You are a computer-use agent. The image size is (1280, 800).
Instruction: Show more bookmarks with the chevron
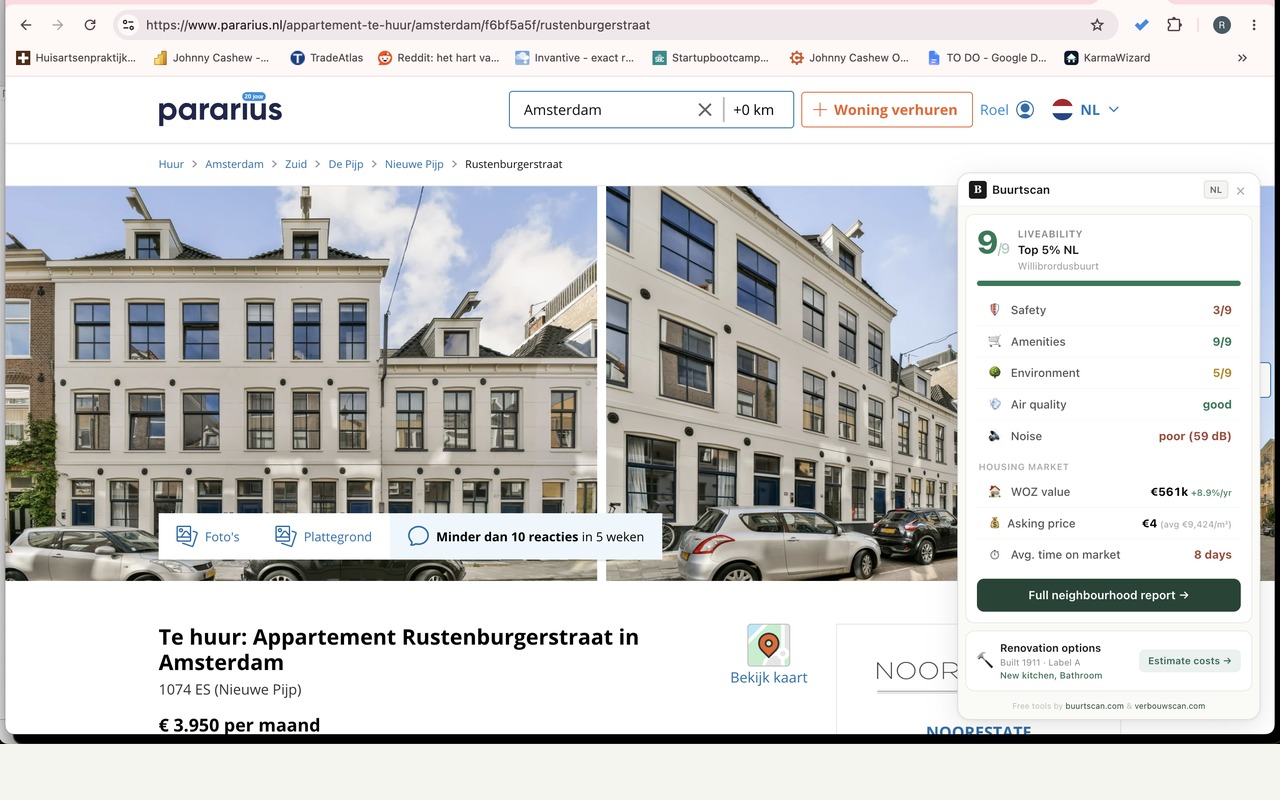pos(1242,58)
